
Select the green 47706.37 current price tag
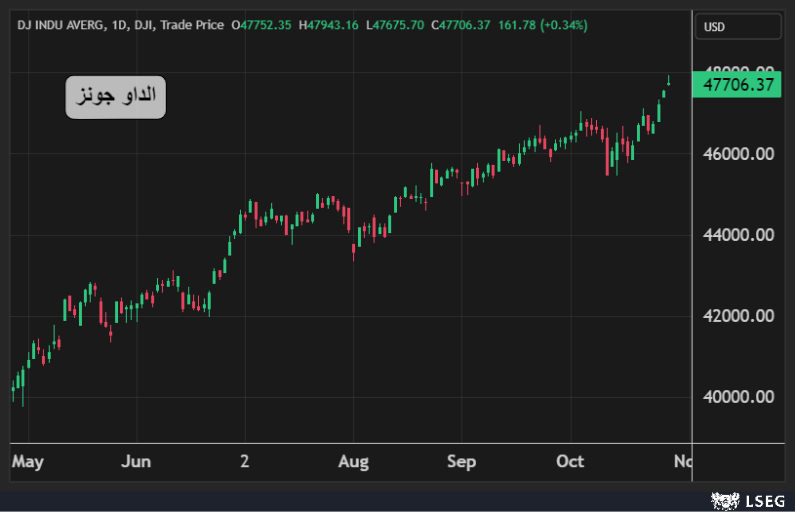point(739,85)
